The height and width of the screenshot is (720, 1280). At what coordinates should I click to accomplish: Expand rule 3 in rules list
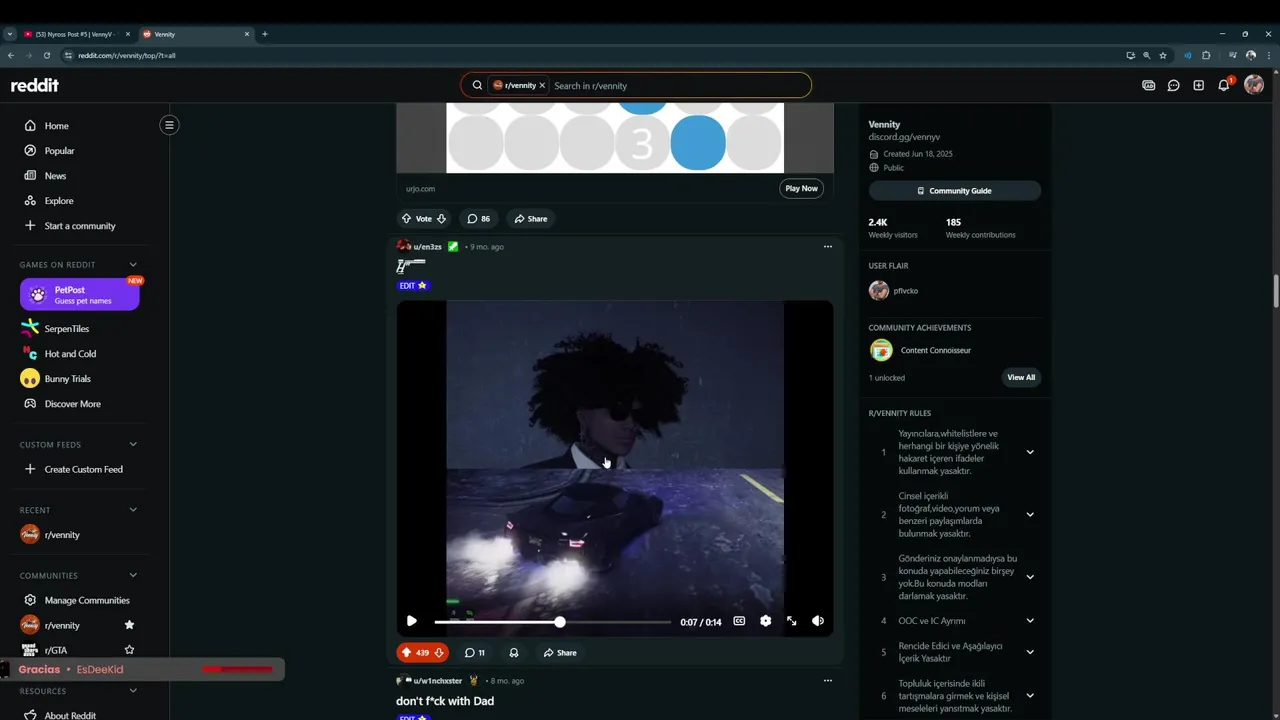(1029, 577)
